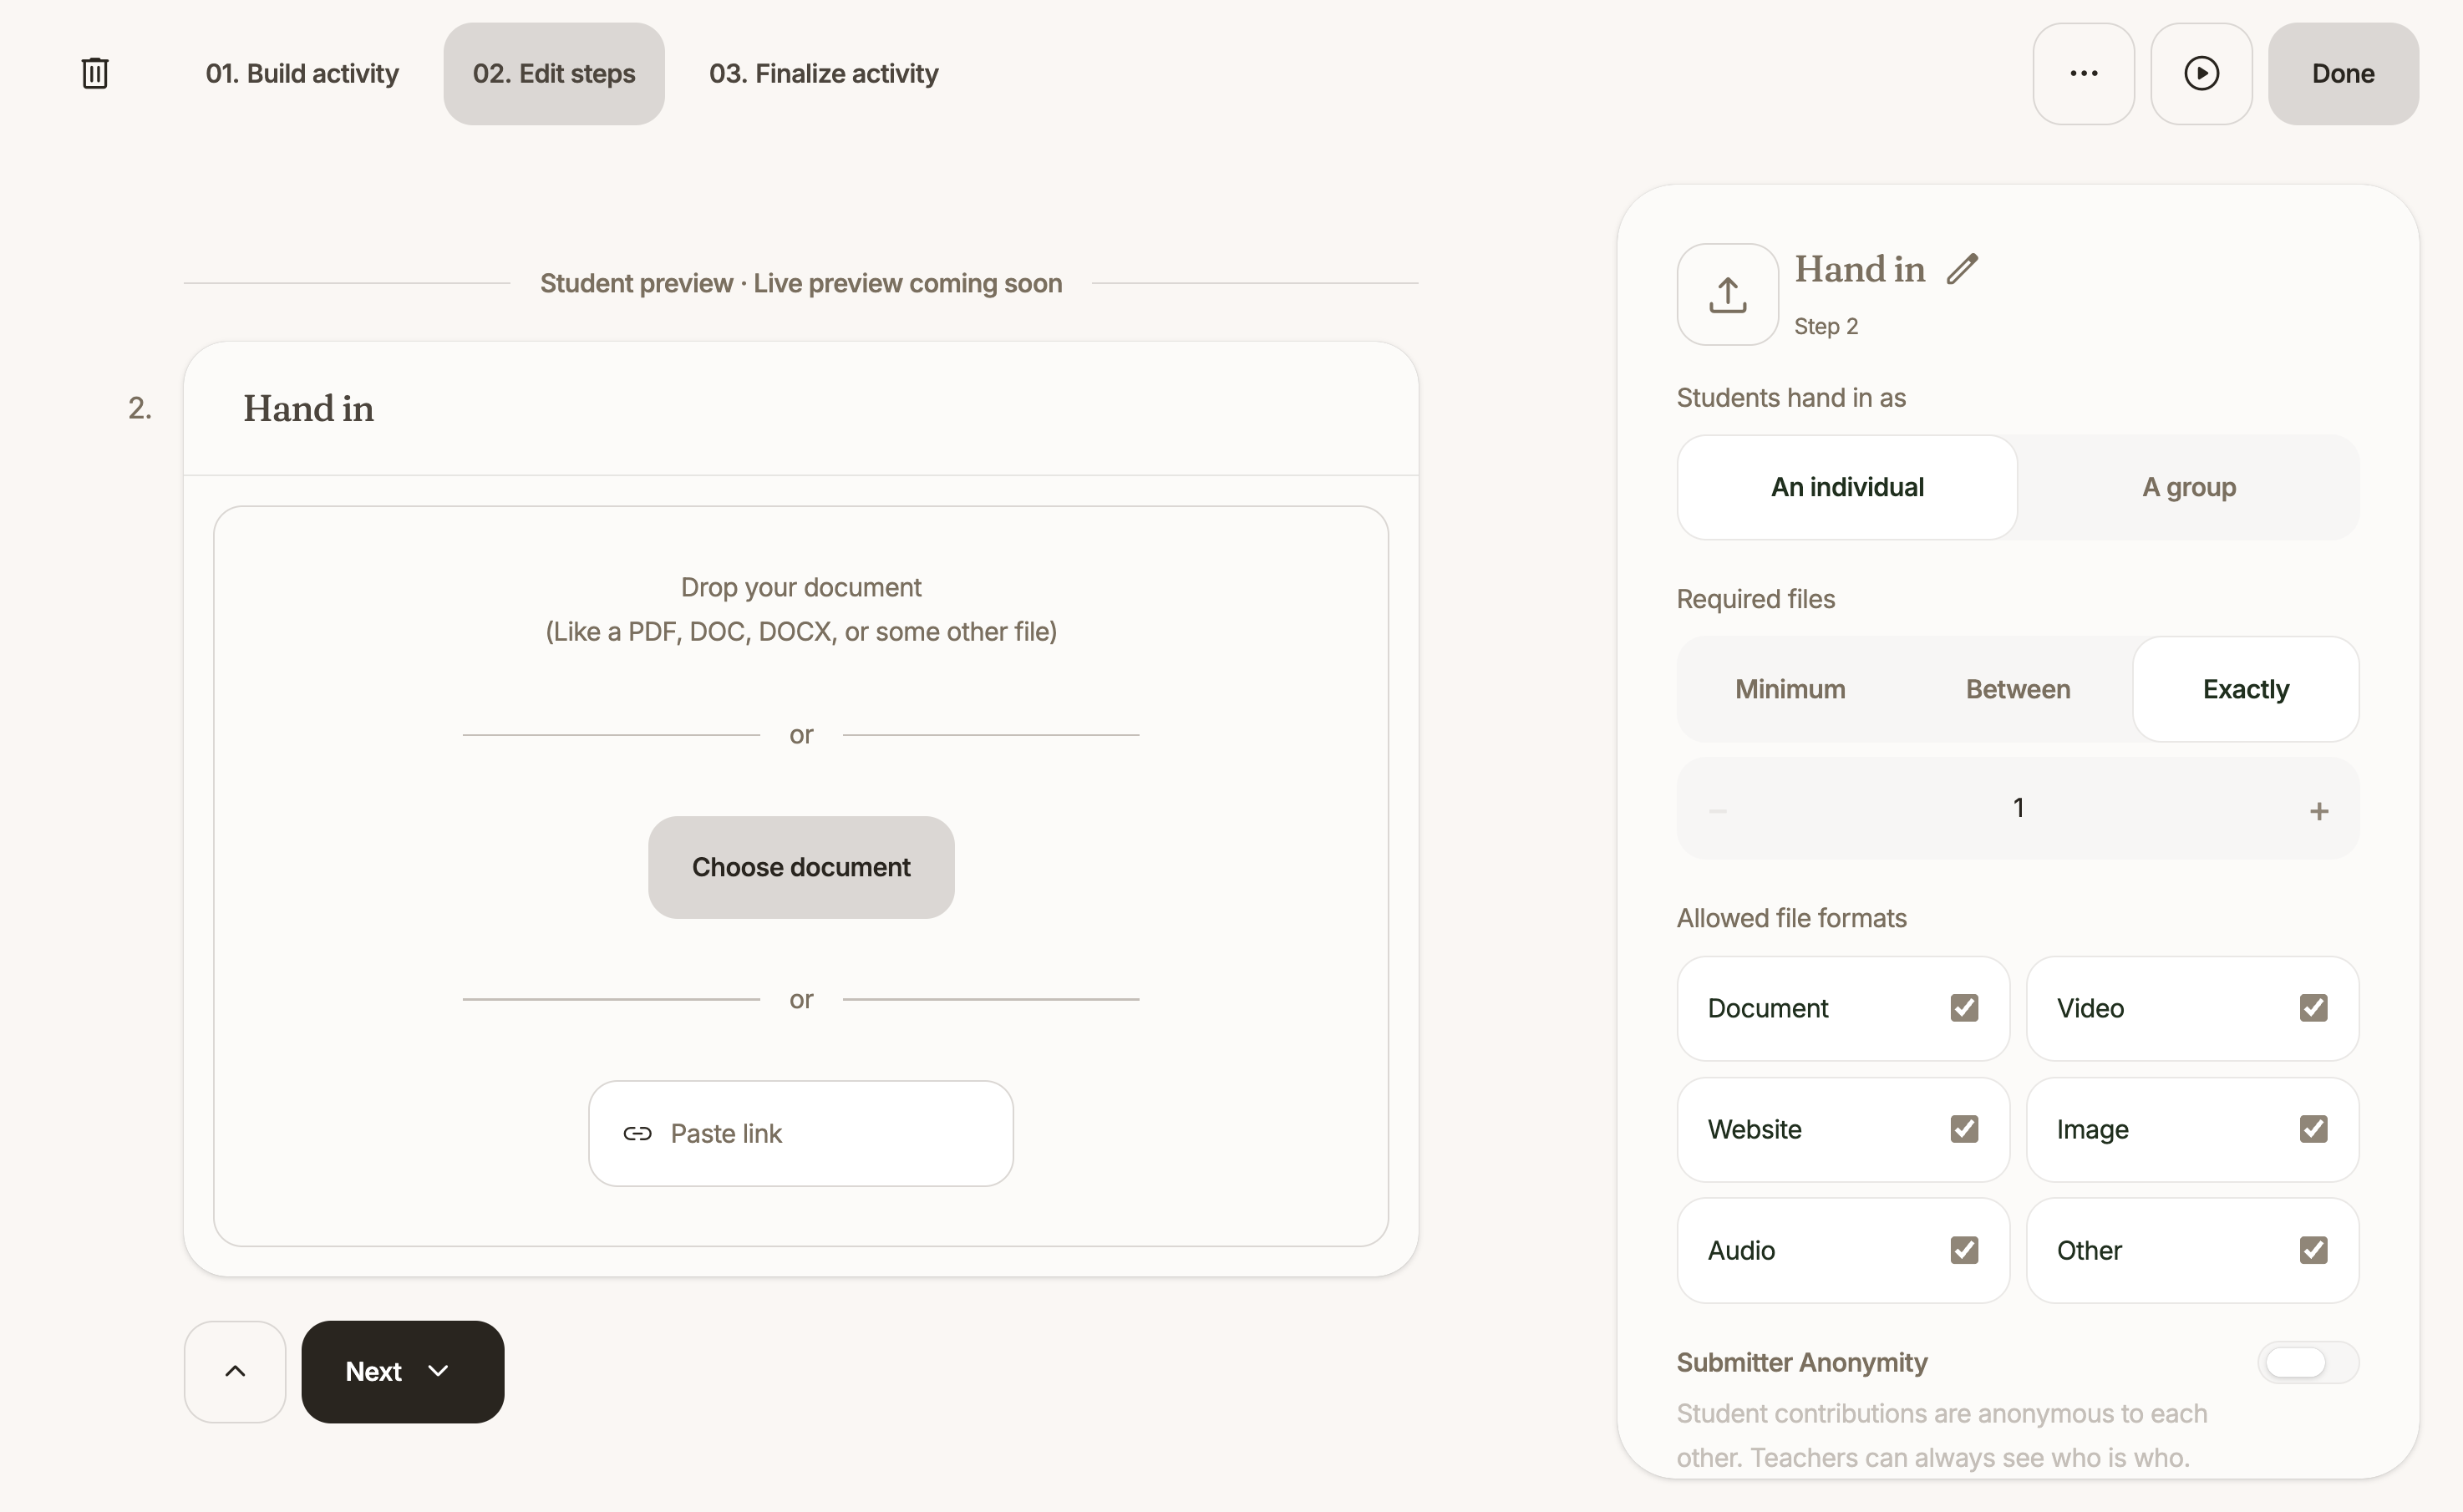Click the upload icon for Step 2

(x=1727, y=295)
